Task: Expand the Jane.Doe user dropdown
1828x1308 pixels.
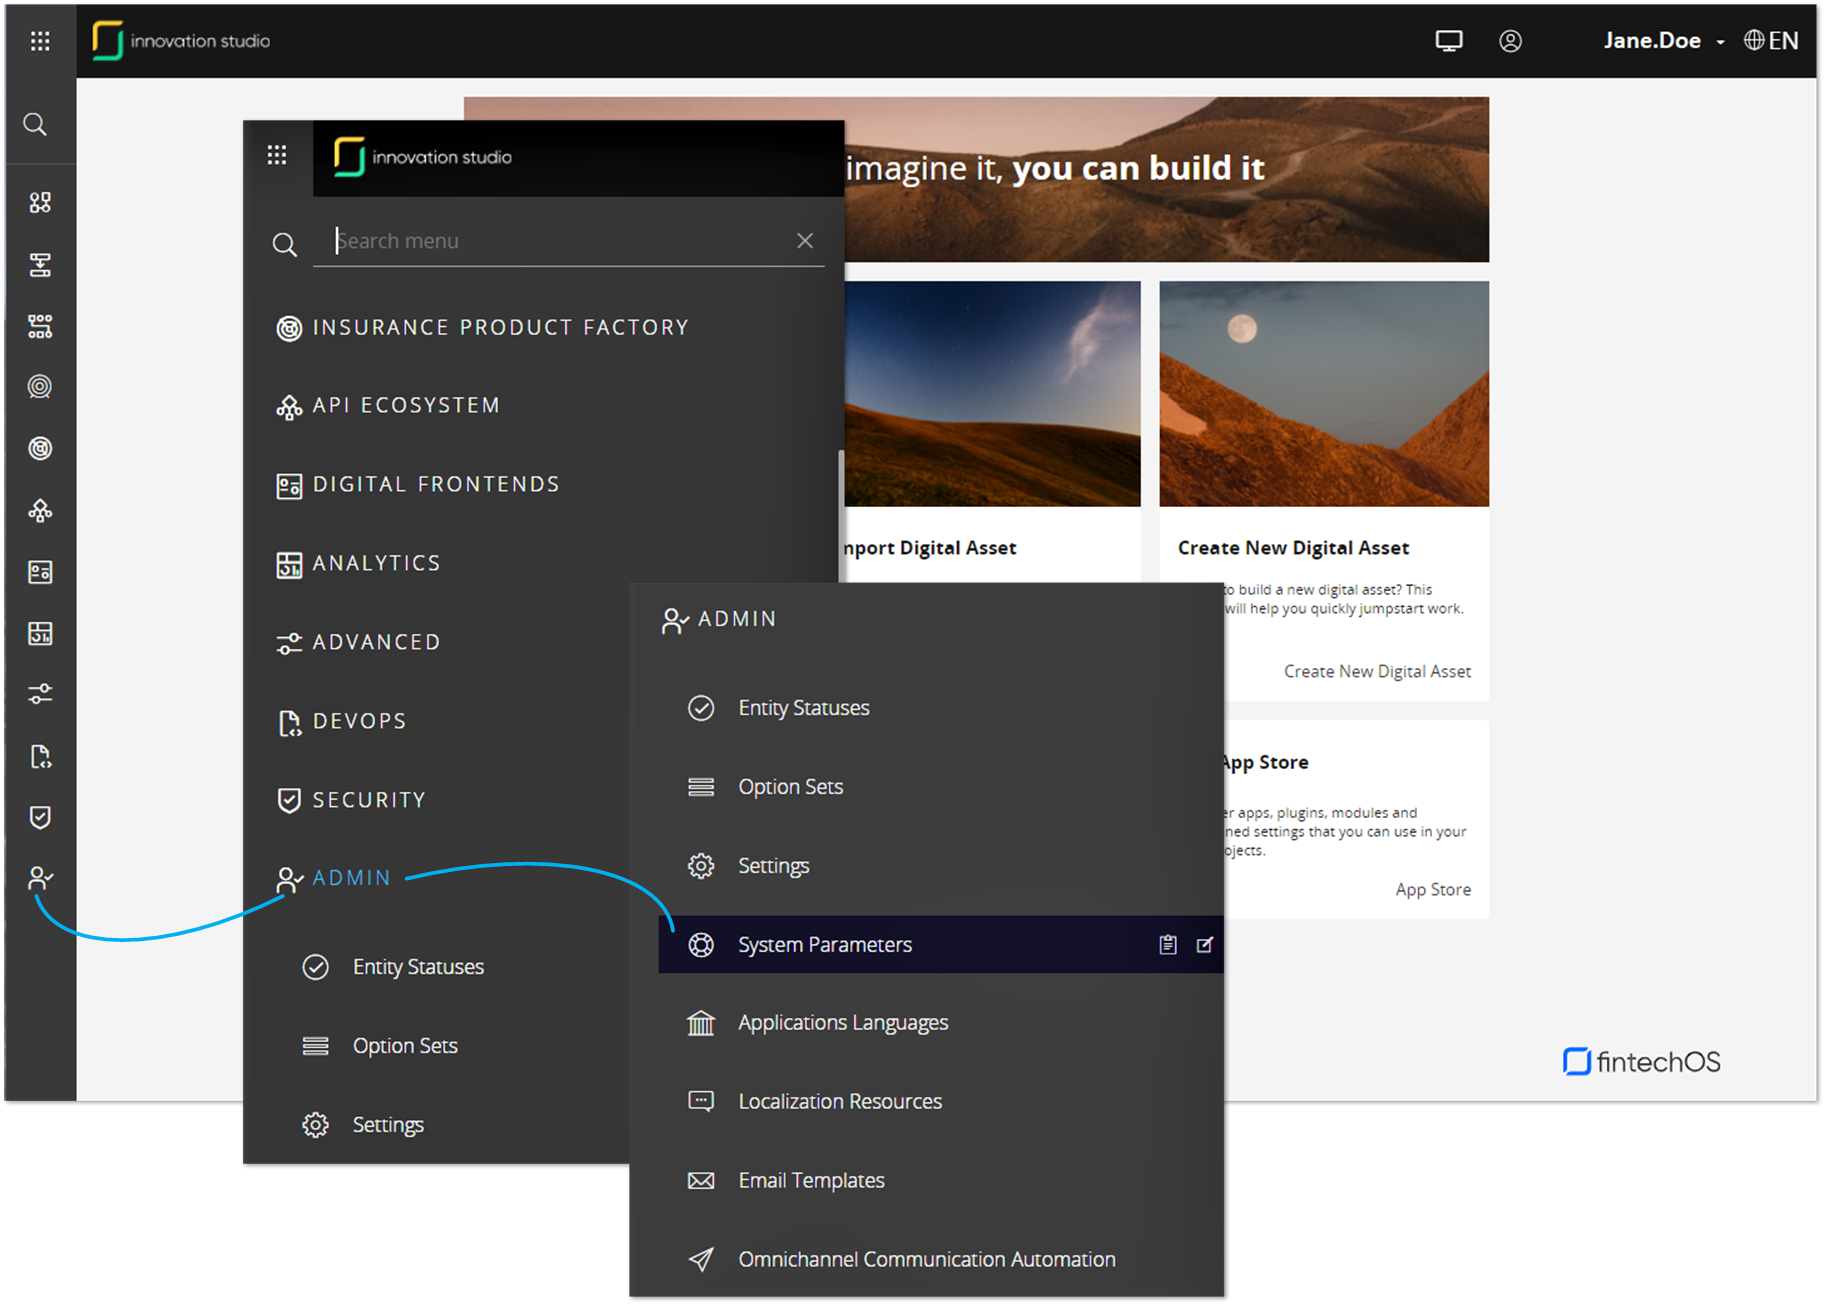Action: [1663, 41]
